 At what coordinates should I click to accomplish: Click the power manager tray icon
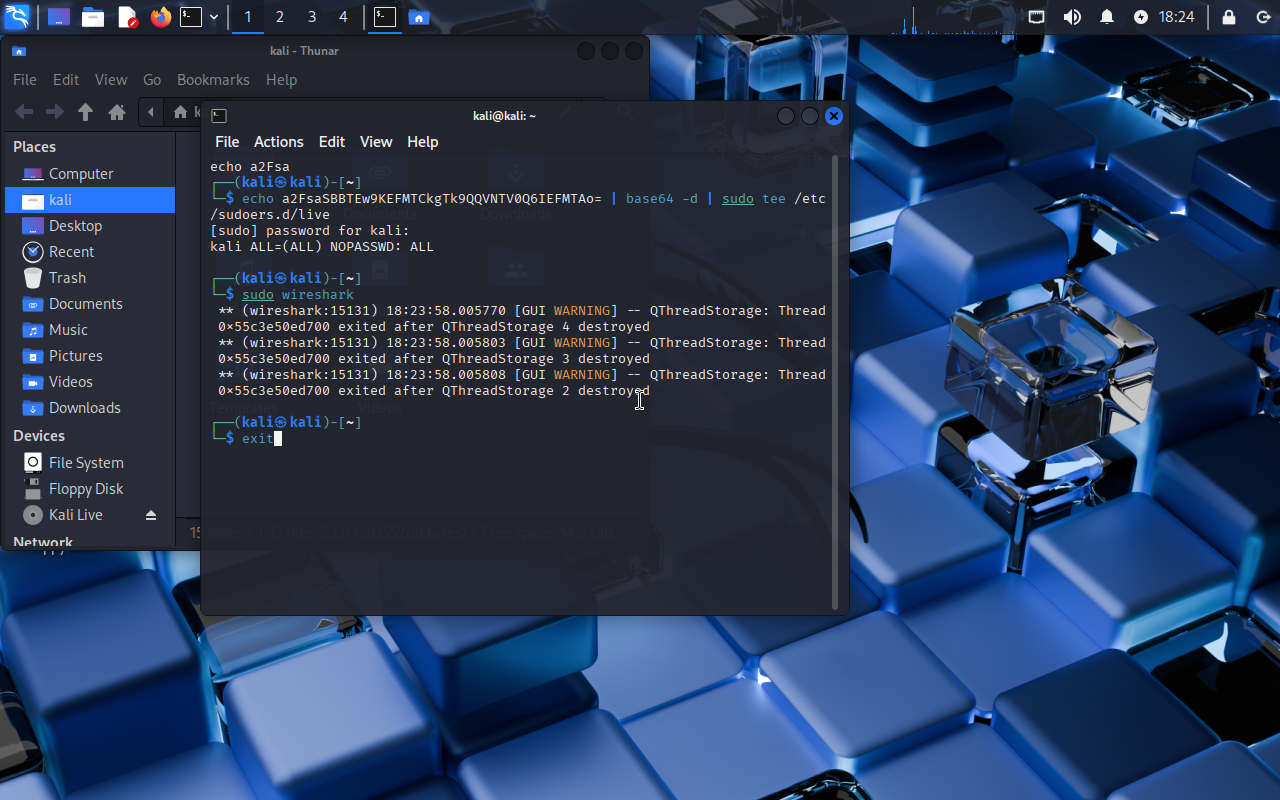(1141, 17)
